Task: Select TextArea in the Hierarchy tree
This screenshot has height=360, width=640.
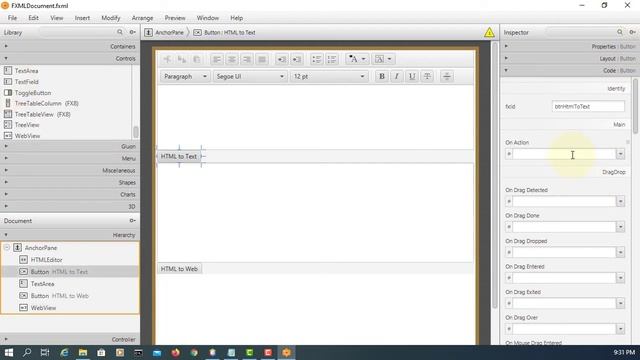Action: click(42, 284)
